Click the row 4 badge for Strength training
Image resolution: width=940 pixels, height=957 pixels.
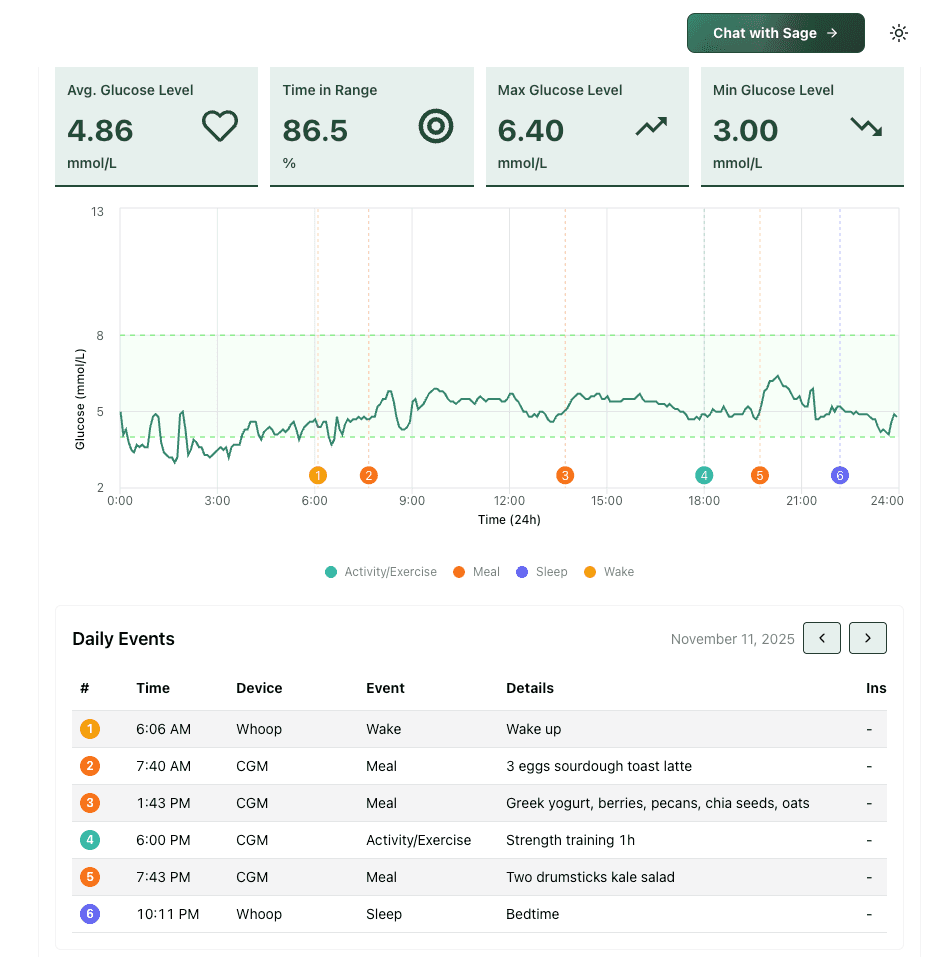pyautogui.click(x=90, y=840)
